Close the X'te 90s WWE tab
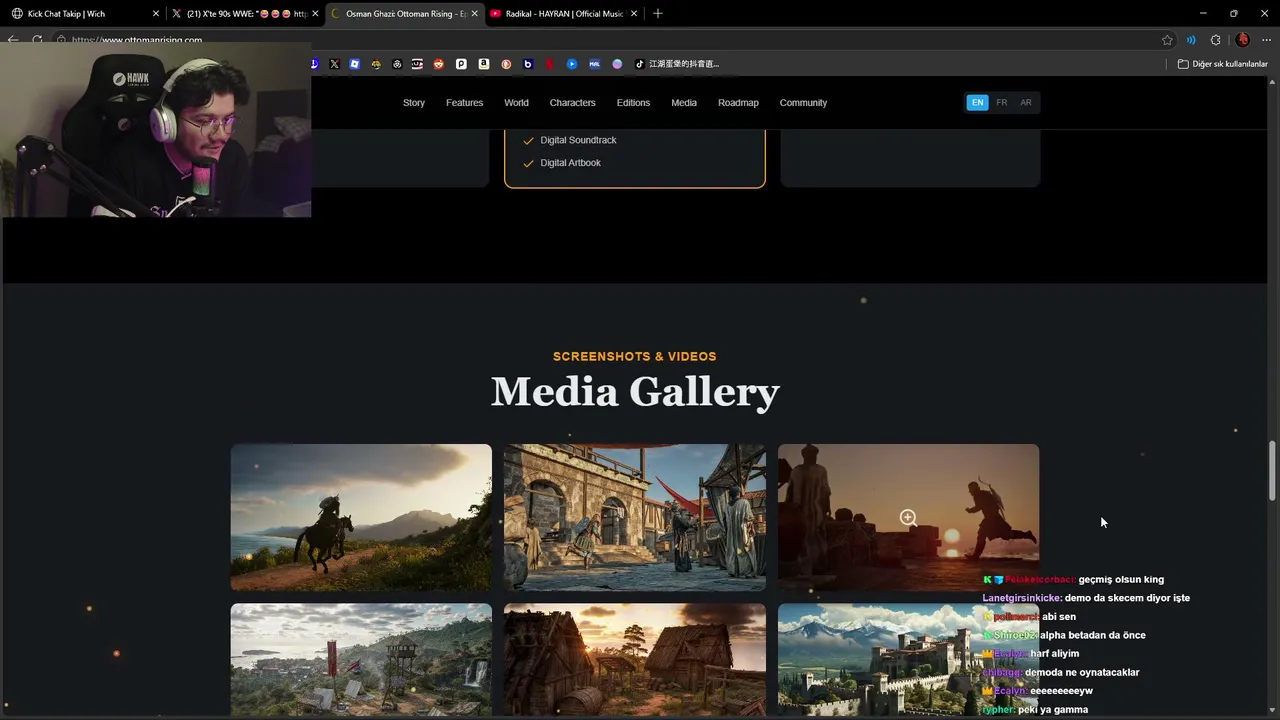Image resolution: width=1280 pixels, height=720 pixels. (x=315, y=14)
